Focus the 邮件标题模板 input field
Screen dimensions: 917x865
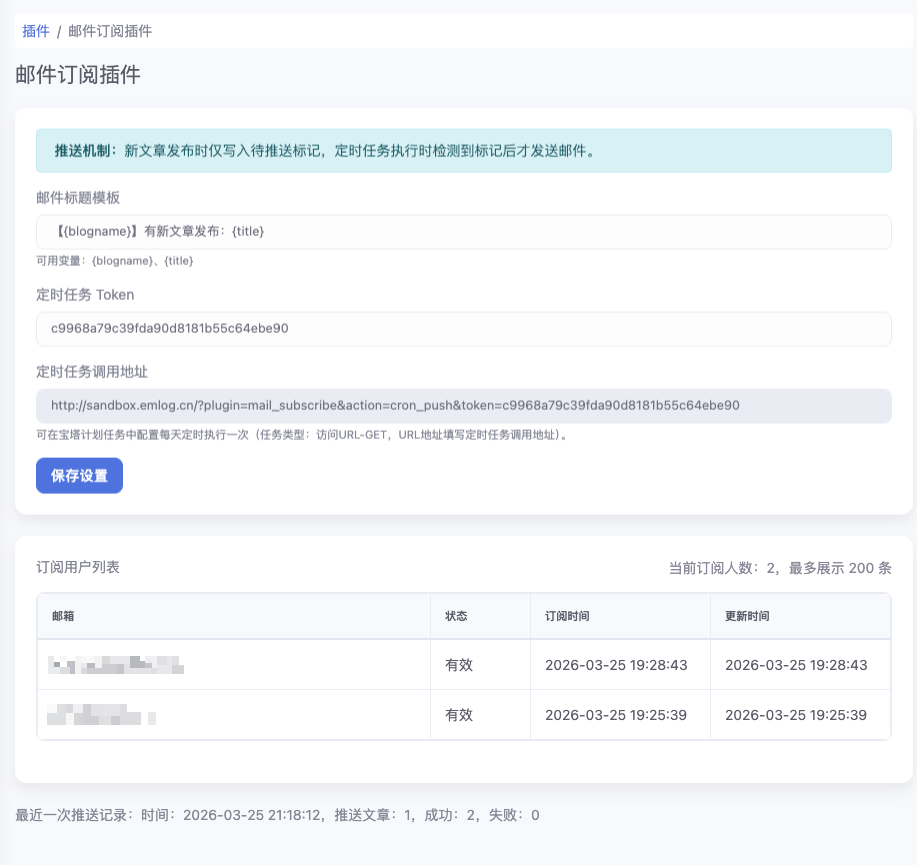[x=464, y=232]
